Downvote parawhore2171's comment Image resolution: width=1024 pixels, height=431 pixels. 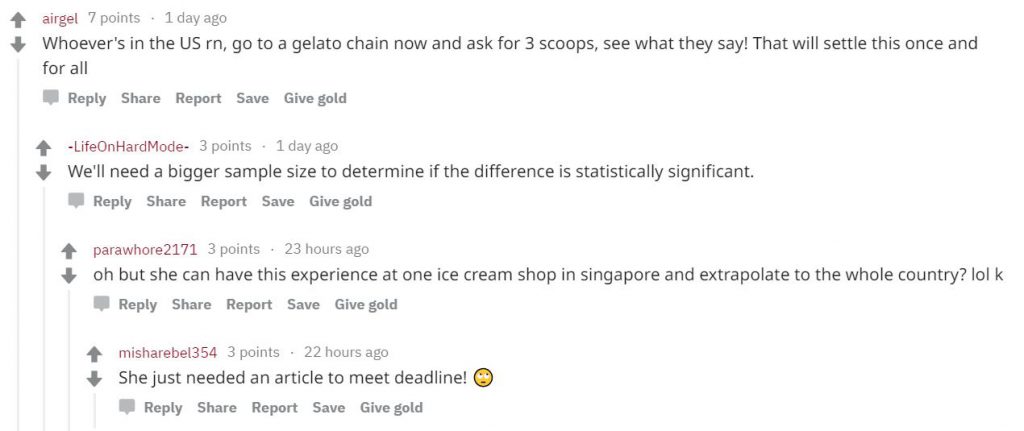[69, 276]
